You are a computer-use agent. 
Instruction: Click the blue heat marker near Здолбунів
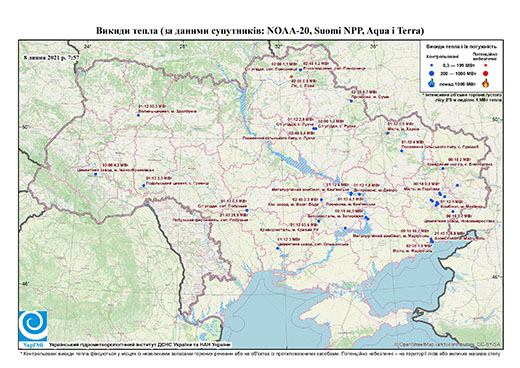click(138, 115)
